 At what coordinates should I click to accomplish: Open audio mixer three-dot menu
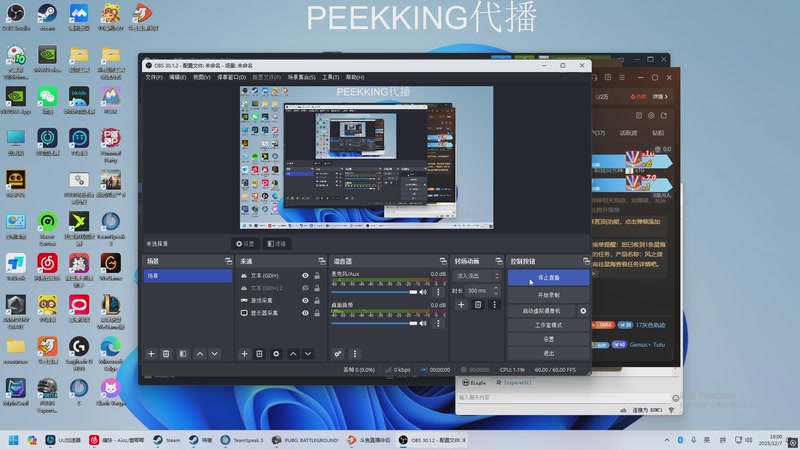coord(355,354)
